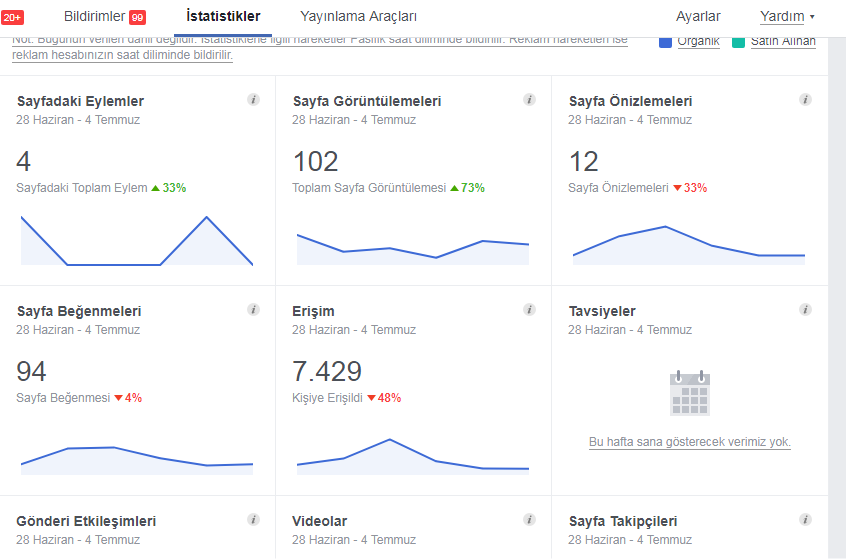
Task: Click 'Toplam Sayfa Görüntülemesi' label
Action: click(370, 188)
